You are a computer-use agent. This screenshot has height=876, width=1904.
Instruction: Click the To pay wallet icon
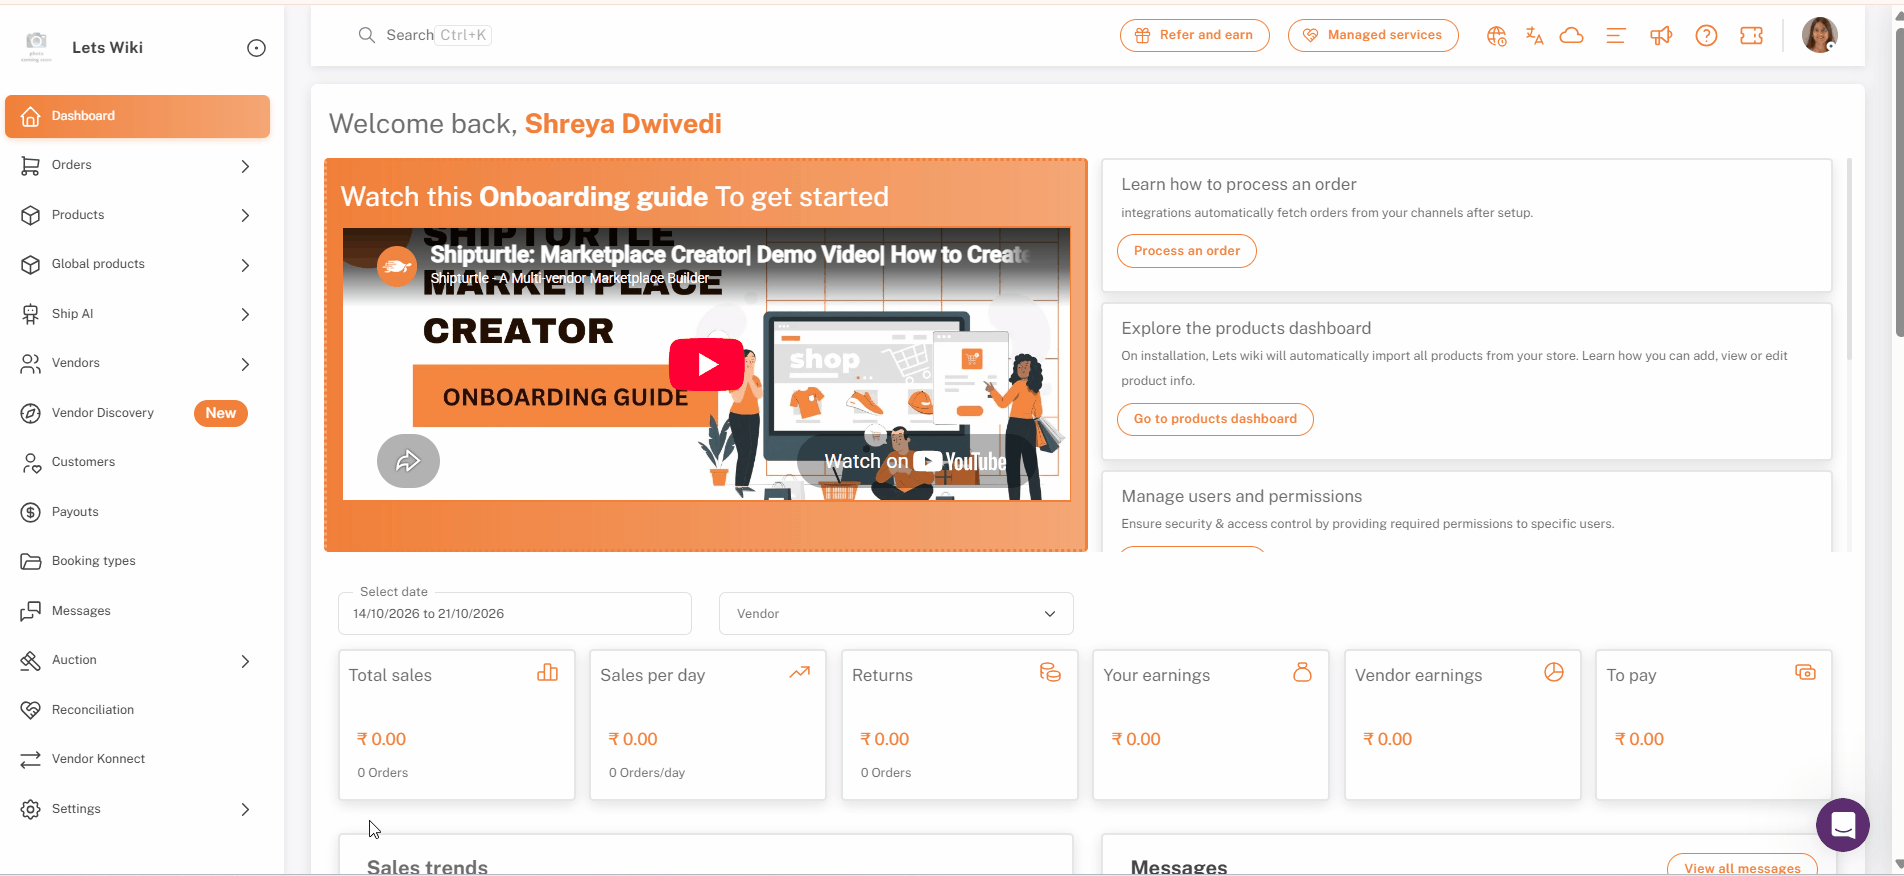[1805, 673]
